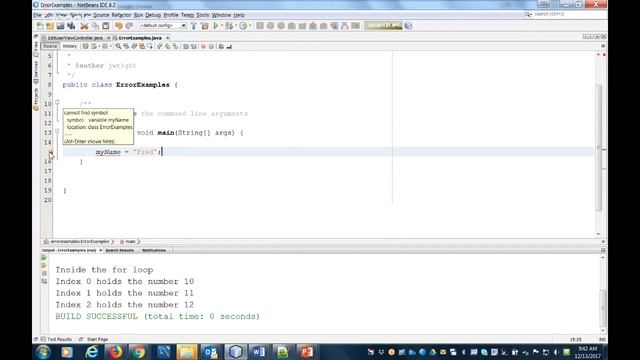Screen dimensions: 640x360
Task: Click the editor Find Selection magnifier icon
Action: click(x=118, y=47)
